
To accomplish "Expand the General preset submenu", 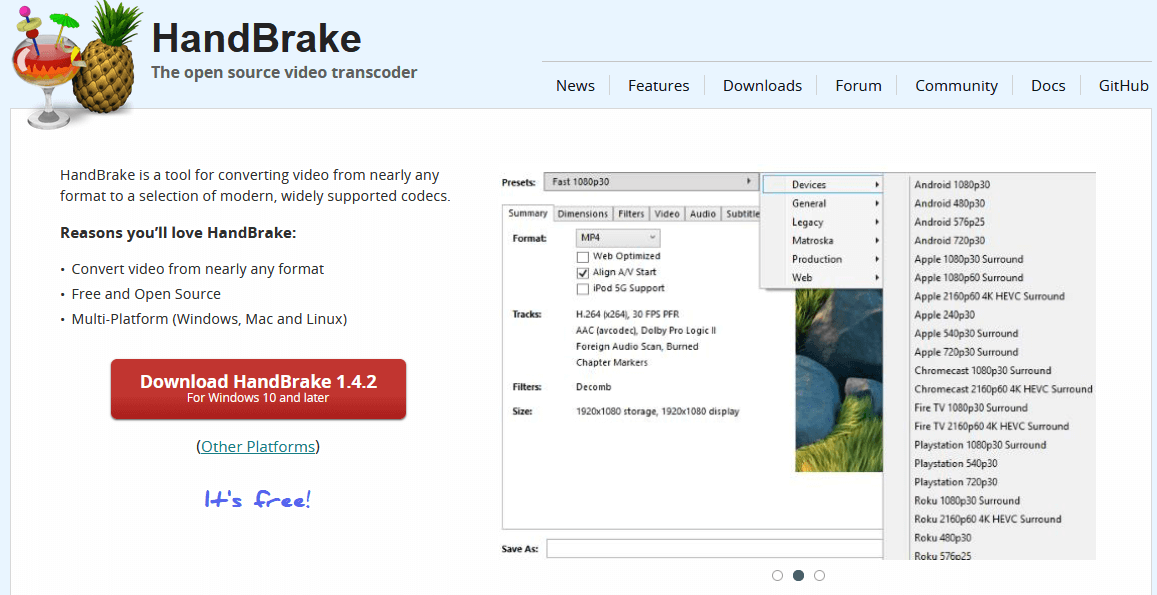I will click(823, 203).
